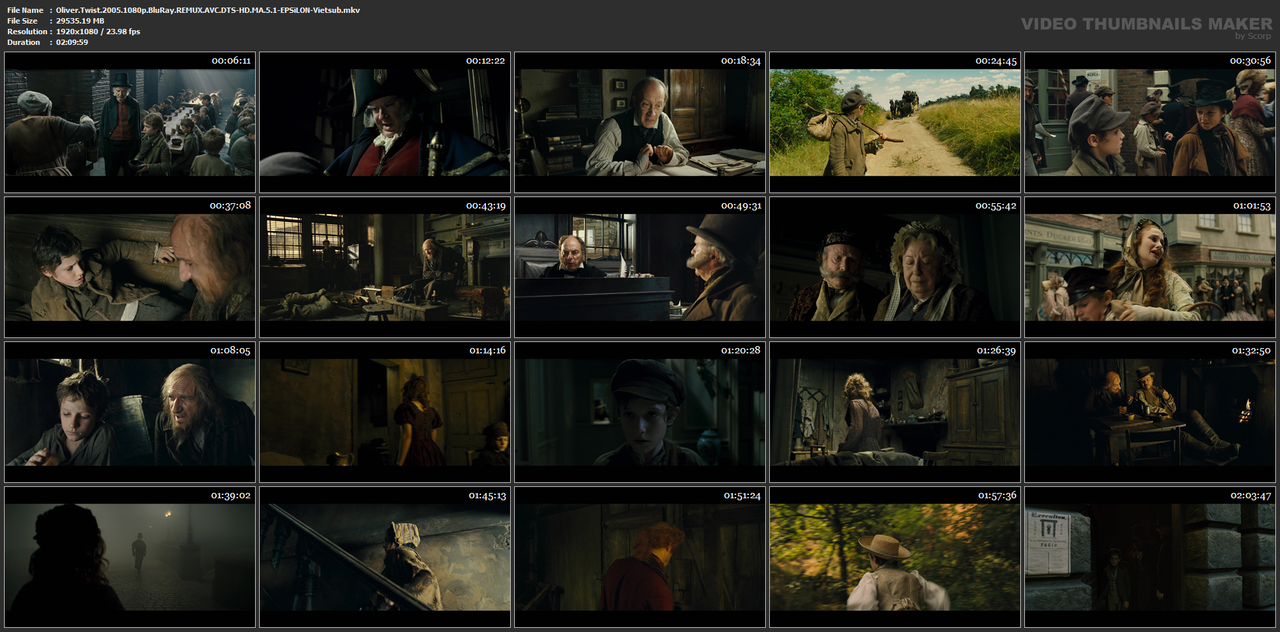
Task: Select the thumbnail at 01:01:53
Action: pyautogui.click(x=1150, y=267)
